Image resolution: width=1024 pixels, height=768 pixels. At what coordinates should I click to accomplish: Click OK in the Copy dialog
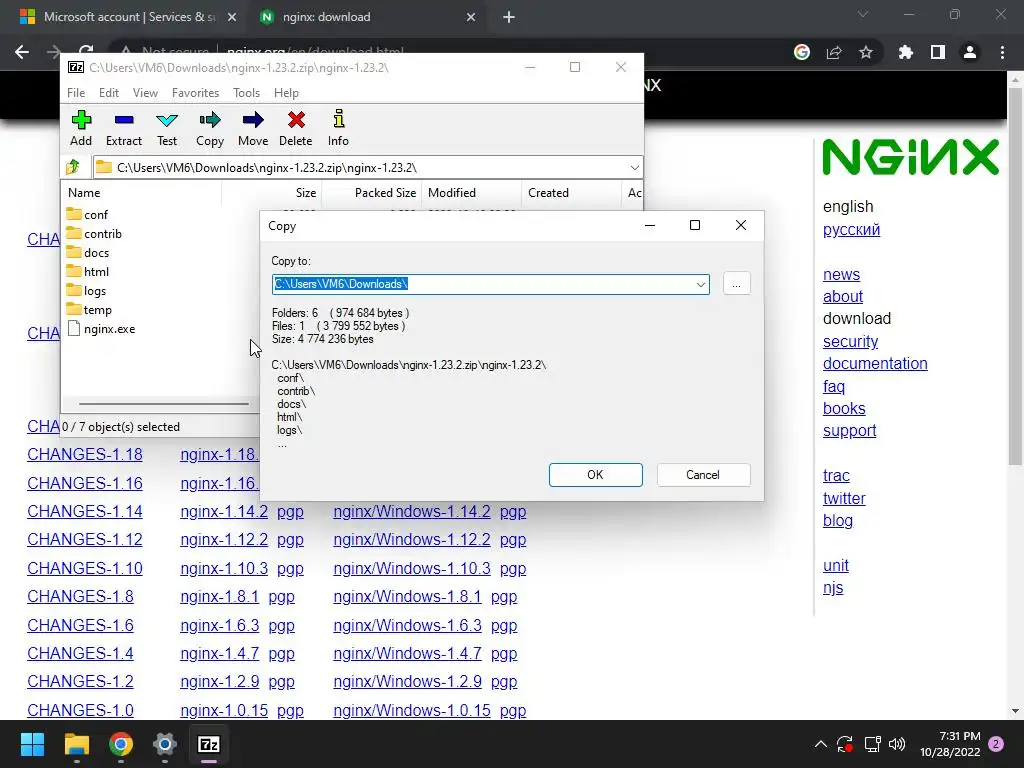[x=596, y=475]
